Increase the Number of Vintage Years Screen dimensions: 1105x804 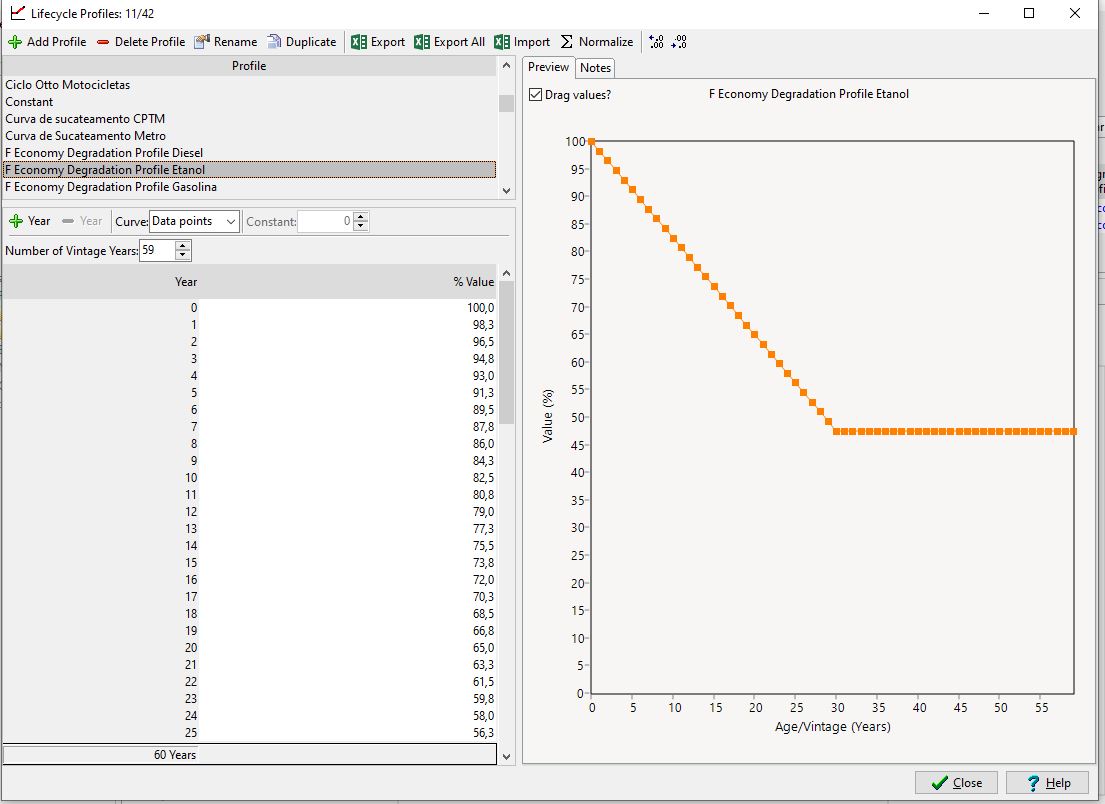click(x=183, y=245)
